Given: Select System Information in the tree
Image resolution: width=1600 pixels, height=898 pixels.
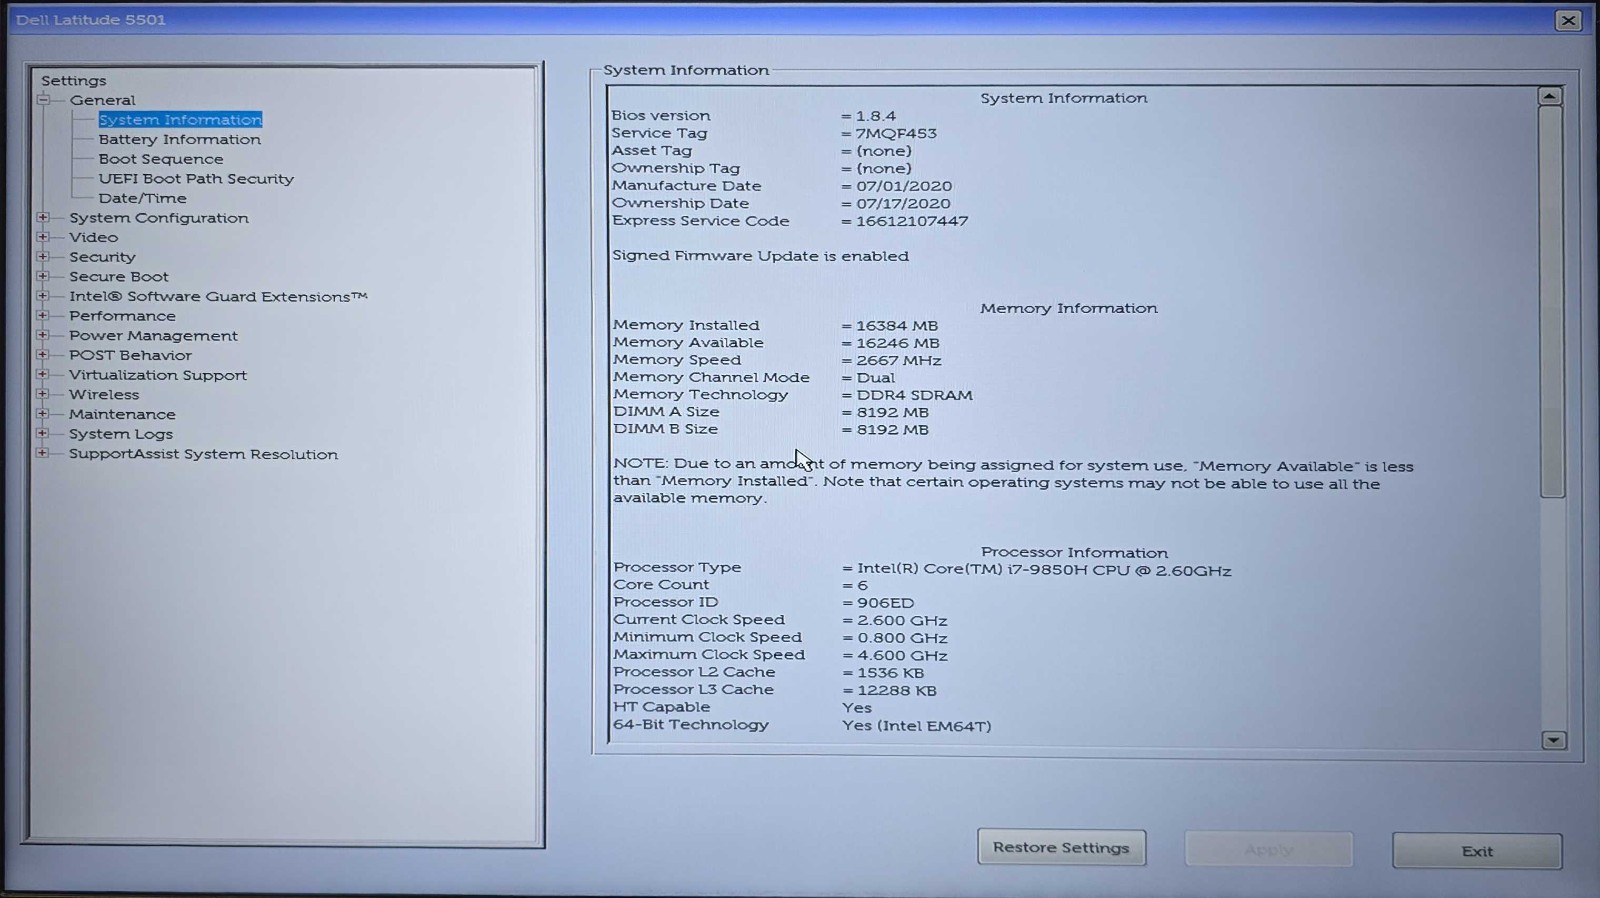Looking at the screenshot, I should pyautogui.click(x=180, y=120).
